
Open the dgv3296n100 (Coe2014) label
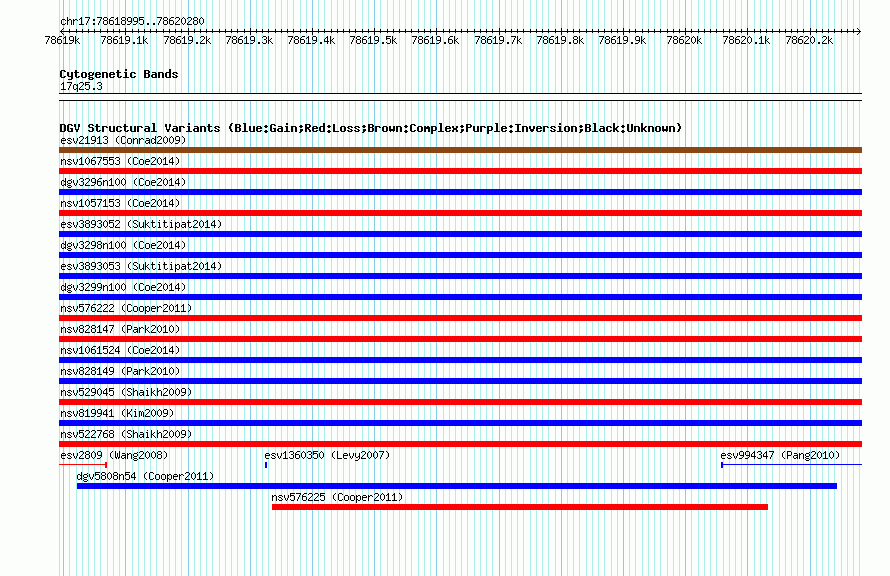pos(123,182)
